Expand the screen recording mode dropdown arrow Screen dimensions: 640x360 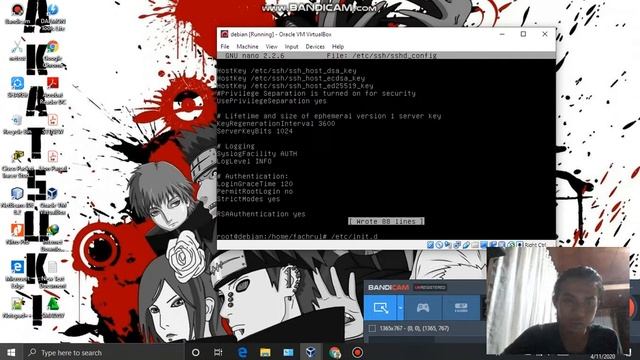point(400,308)
